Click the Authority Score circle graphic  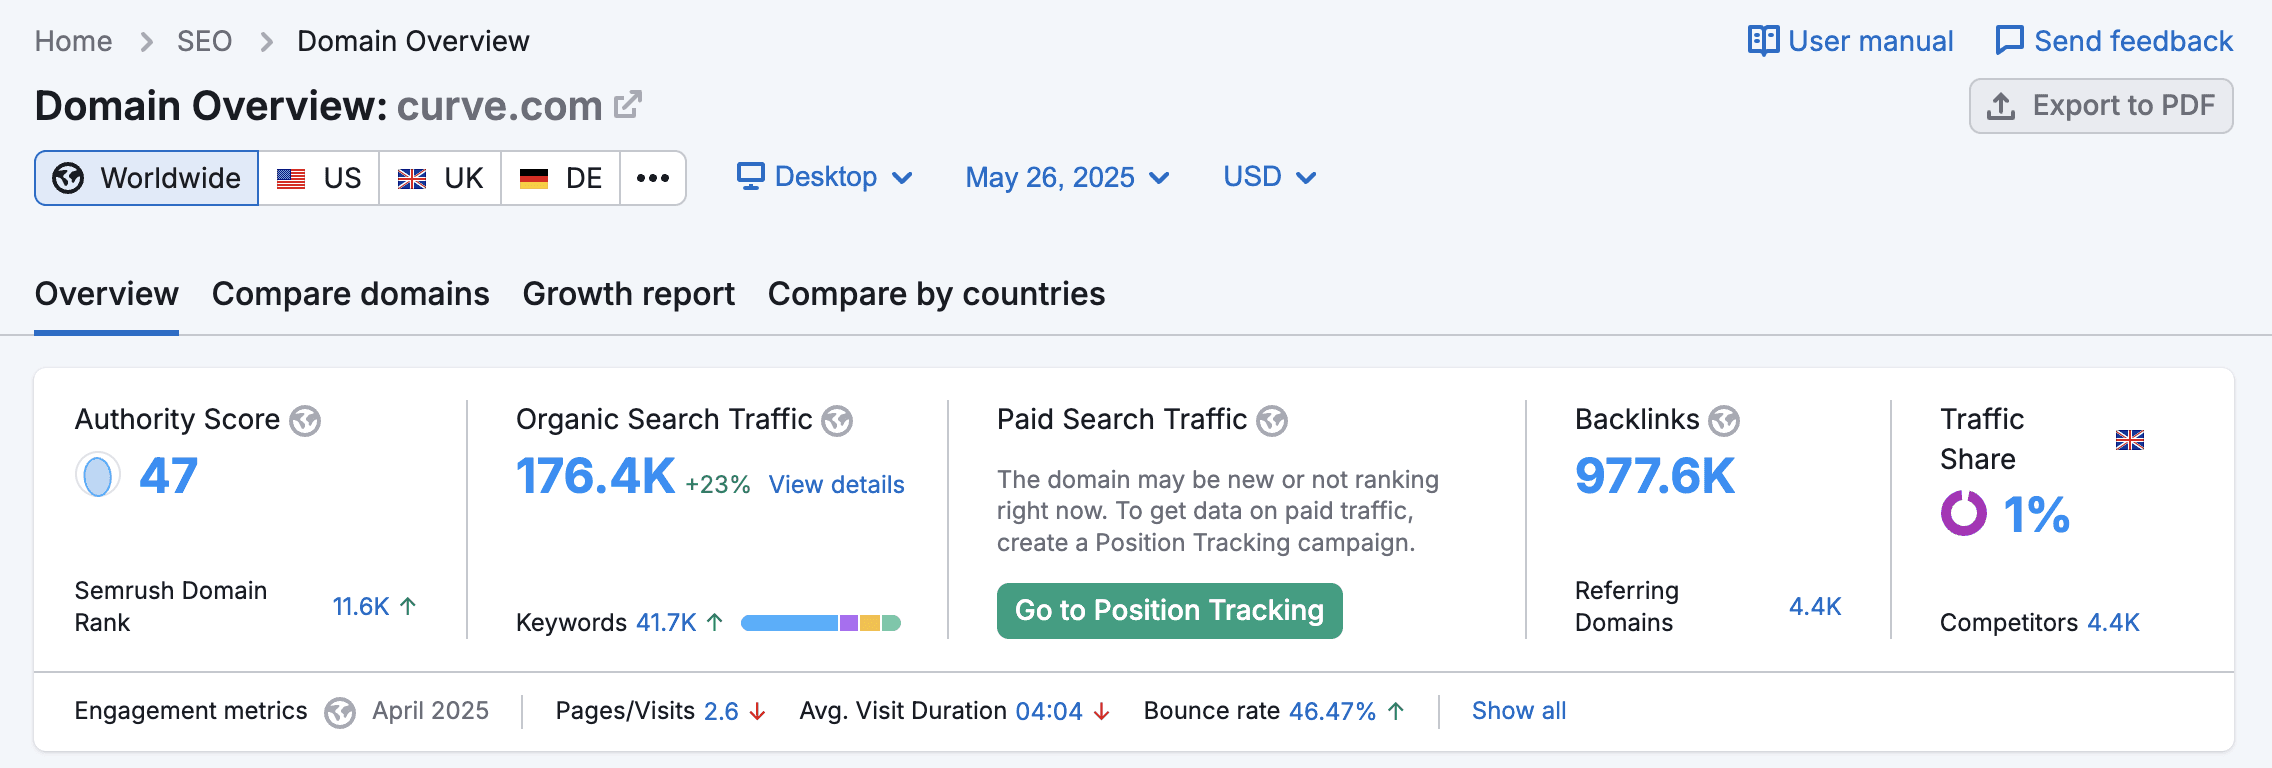[98, 475]
